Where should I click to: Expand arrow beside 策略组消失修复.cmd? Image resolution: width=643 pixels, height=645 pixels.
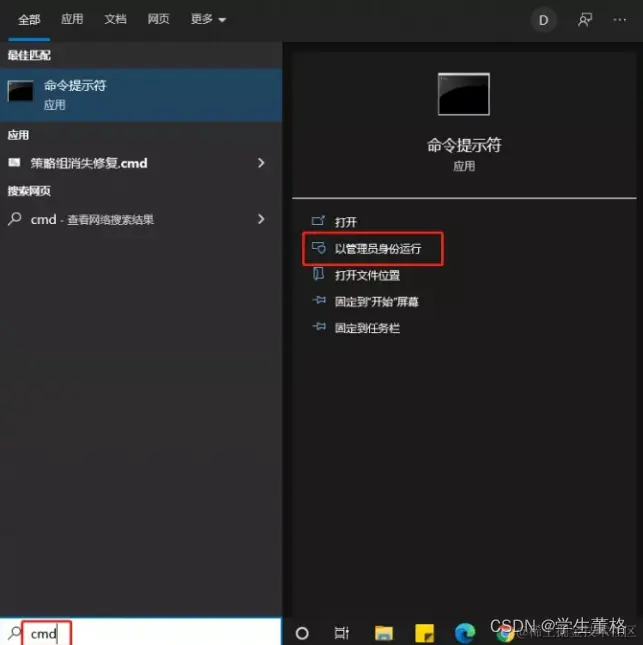(261, 163)
